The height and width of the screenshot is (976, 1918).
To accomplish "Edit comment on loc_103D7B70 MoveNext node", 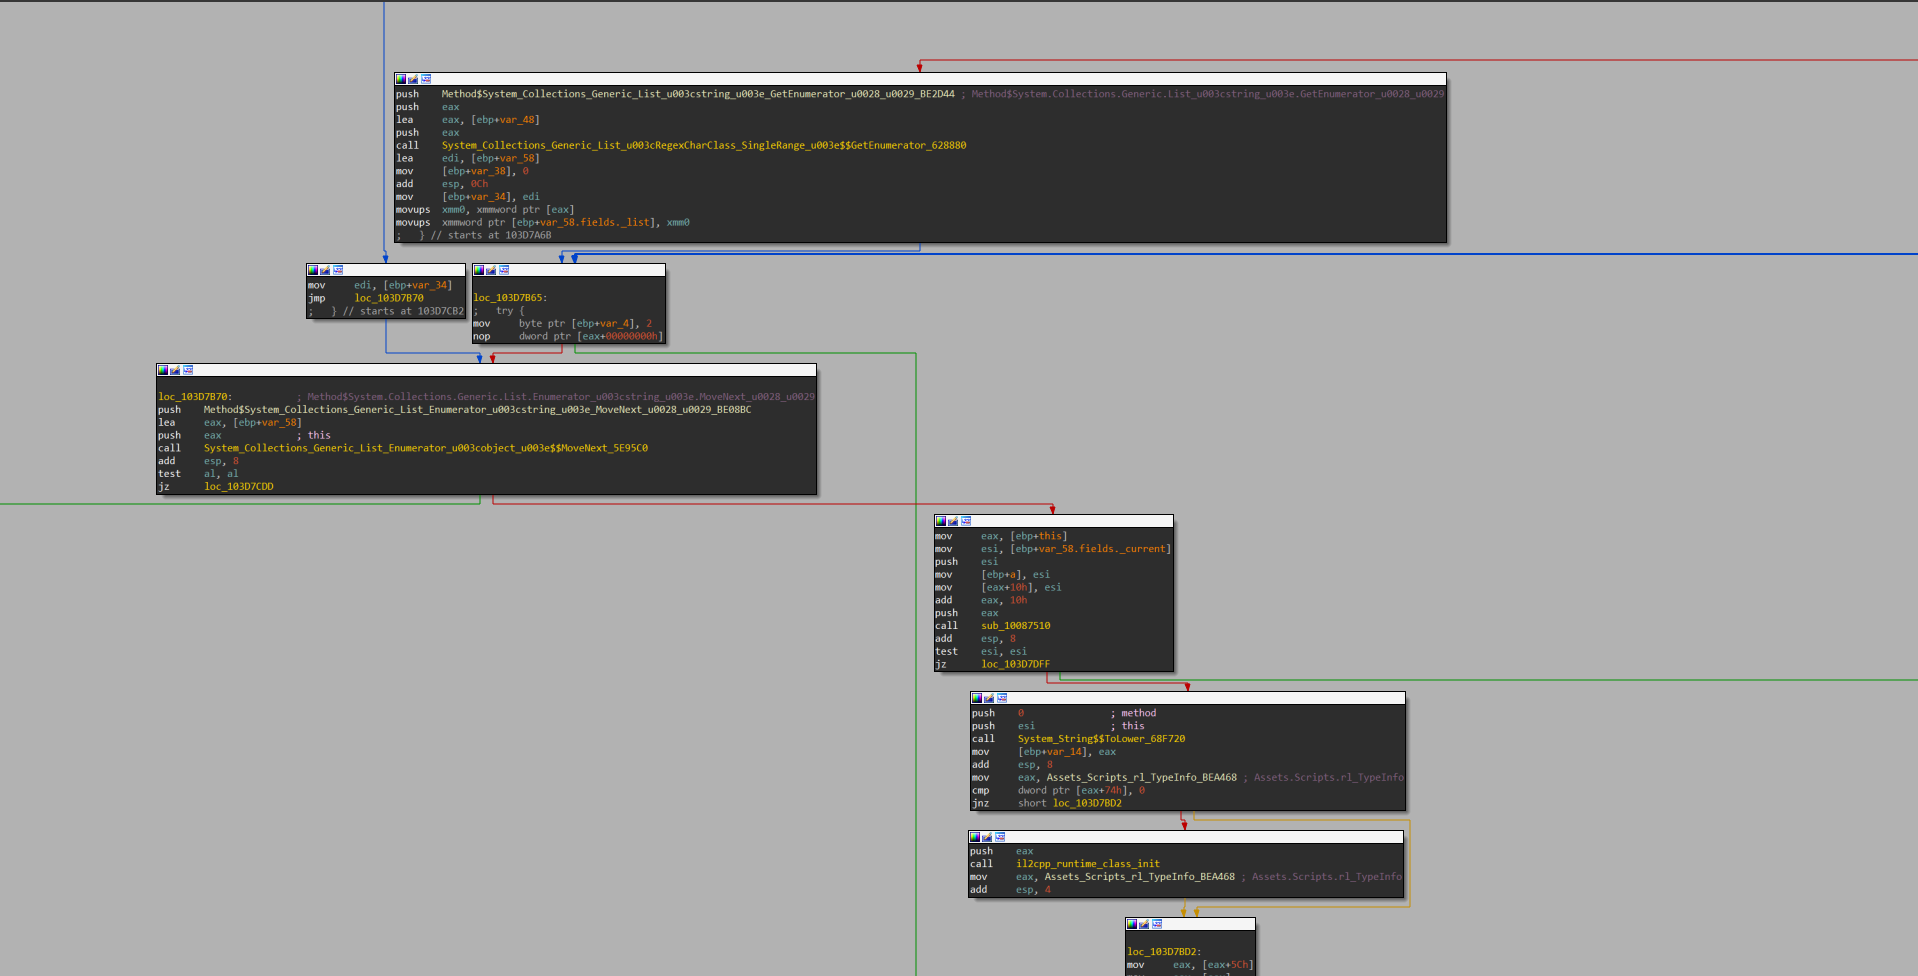I will click(175, 370).
